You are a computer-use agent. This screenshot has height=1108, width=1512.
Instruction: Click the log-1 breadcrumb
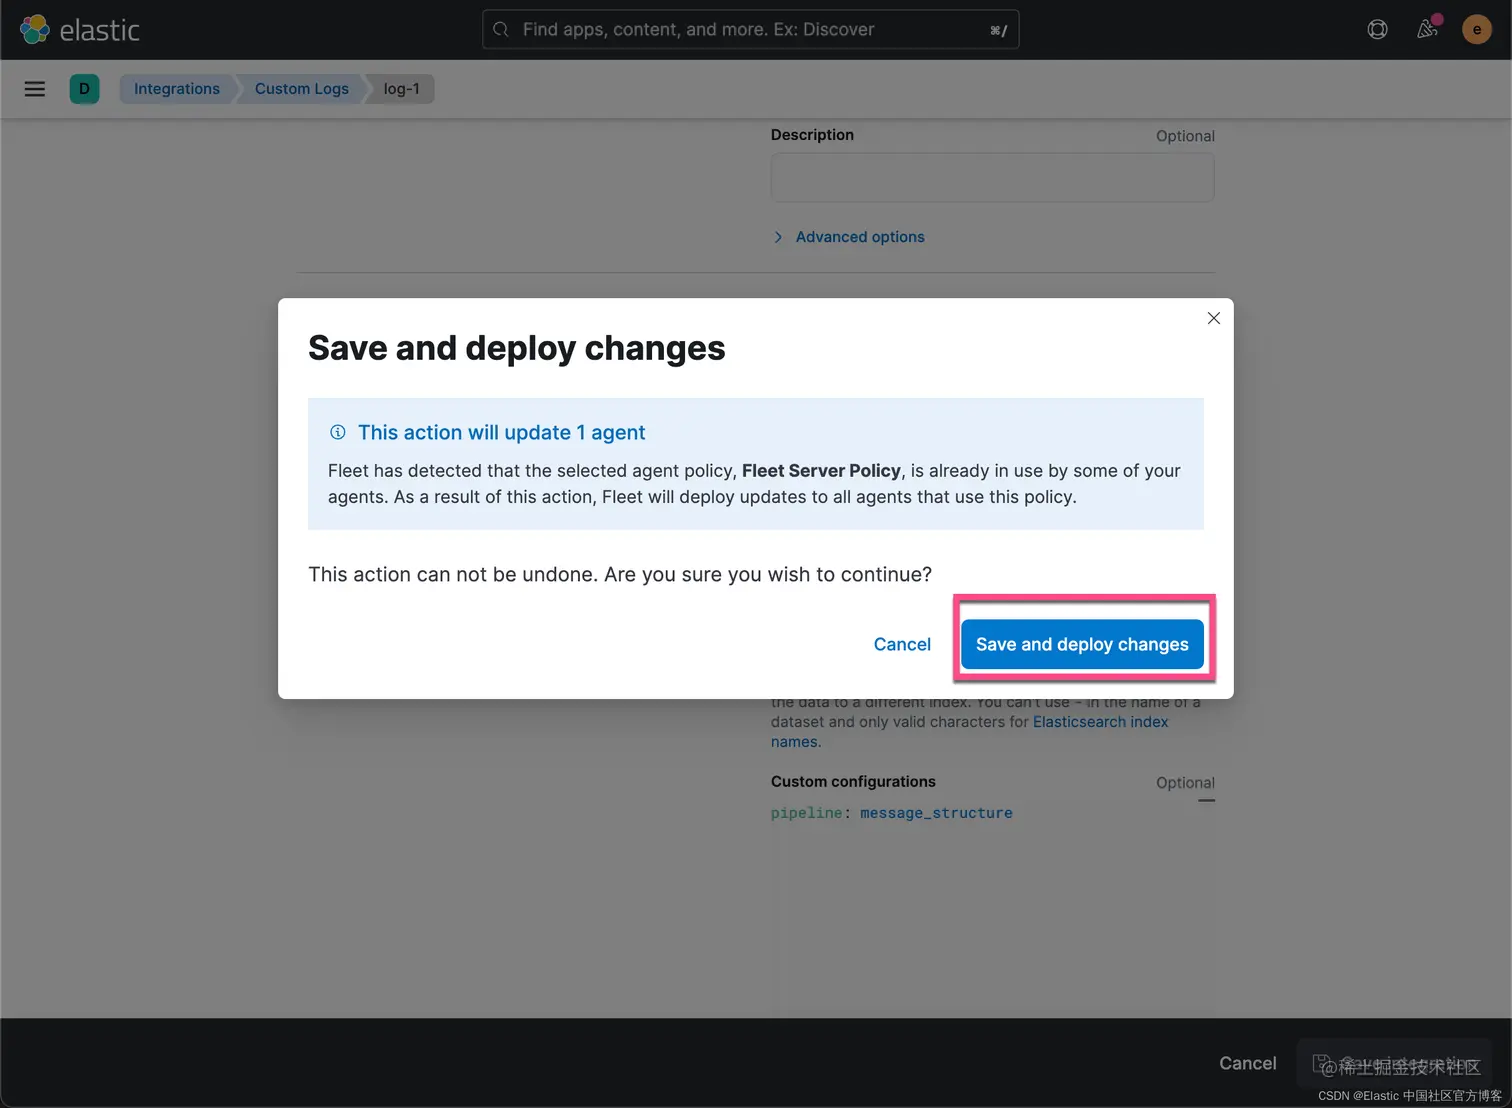click(x=402, y=89)
